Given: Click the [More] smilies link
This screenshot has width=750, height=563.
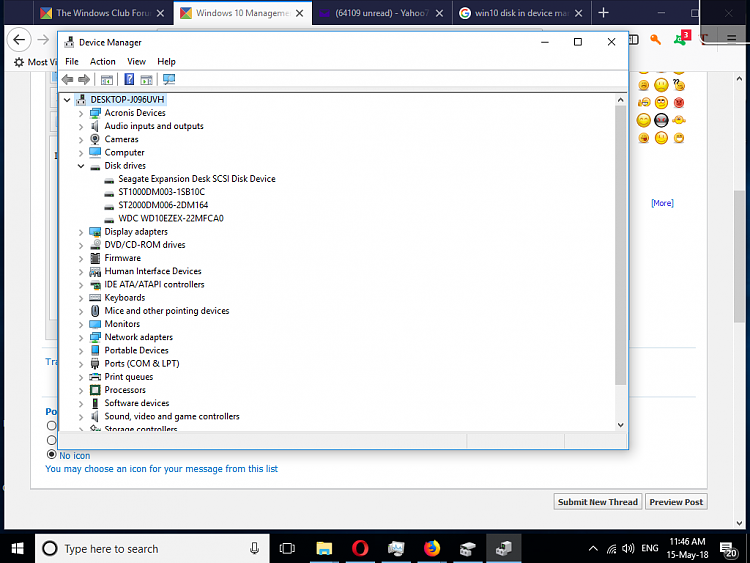Looking at the screenshot, I should (x=662, y=203).
